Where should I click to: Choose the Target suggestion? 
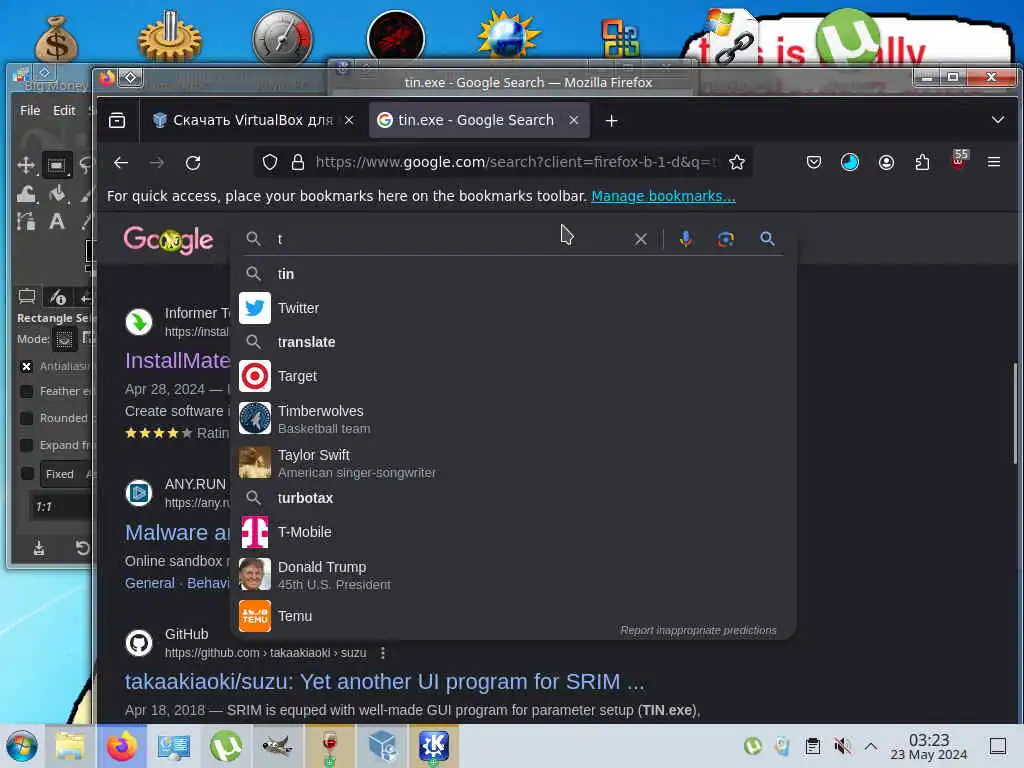(513, 376)
